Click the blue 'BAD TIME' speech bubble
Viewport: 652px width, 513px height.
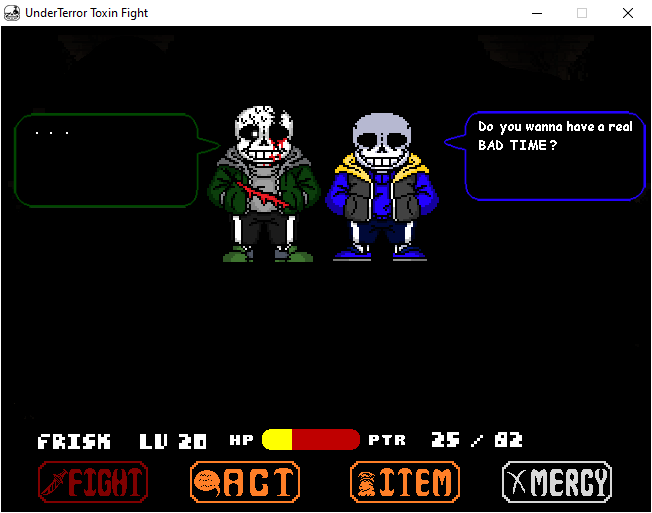point(545,156)
